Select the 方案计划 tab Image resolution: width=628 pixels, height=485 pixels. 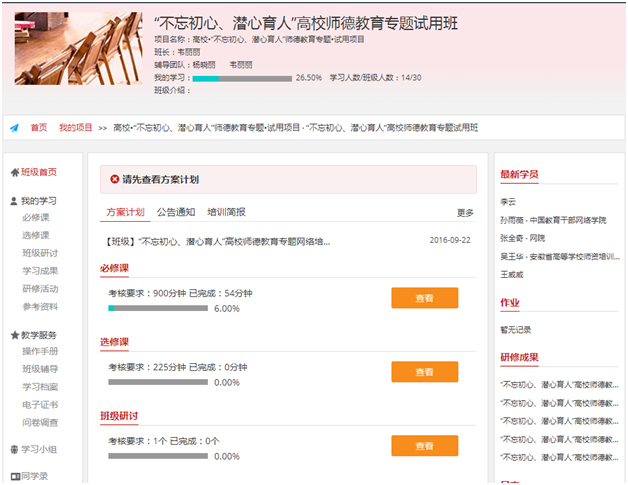(125, 212)
